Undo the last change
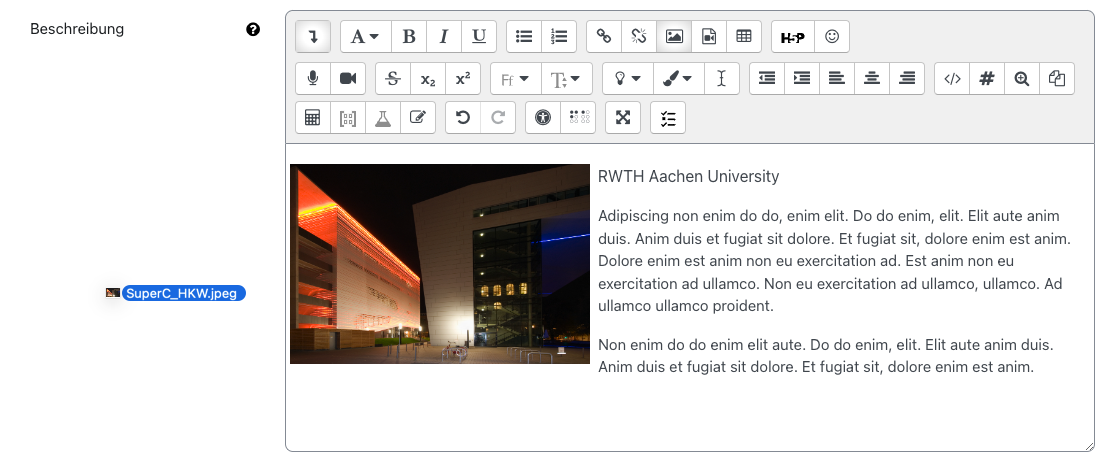Image resolution: width=1108 pixels, height=462 pixels. [463, 117]
